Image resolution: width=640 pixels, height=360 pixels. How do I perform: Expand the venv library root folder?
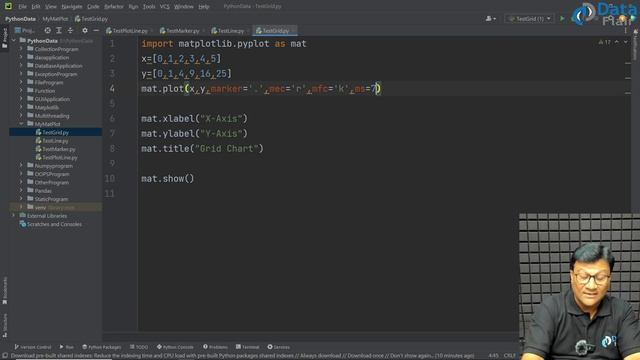(x=21, y=207)
